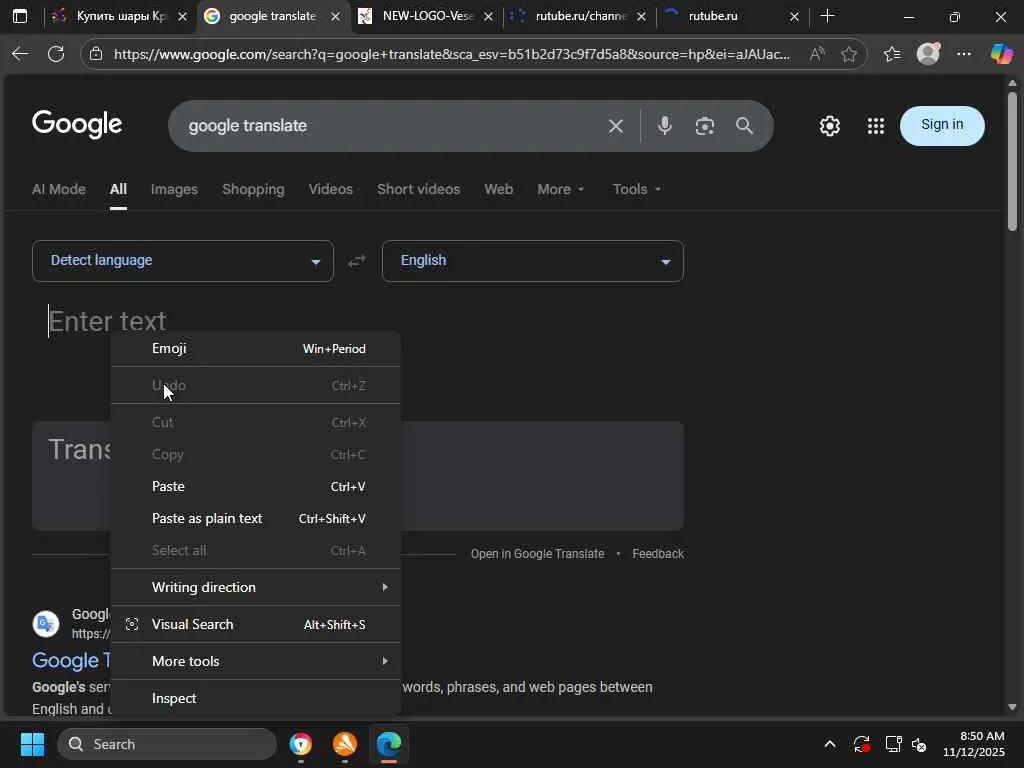Screen dimensions: 1024x768
Task: Open the tab actions menu icon
Action: click(x=20, y=16)
